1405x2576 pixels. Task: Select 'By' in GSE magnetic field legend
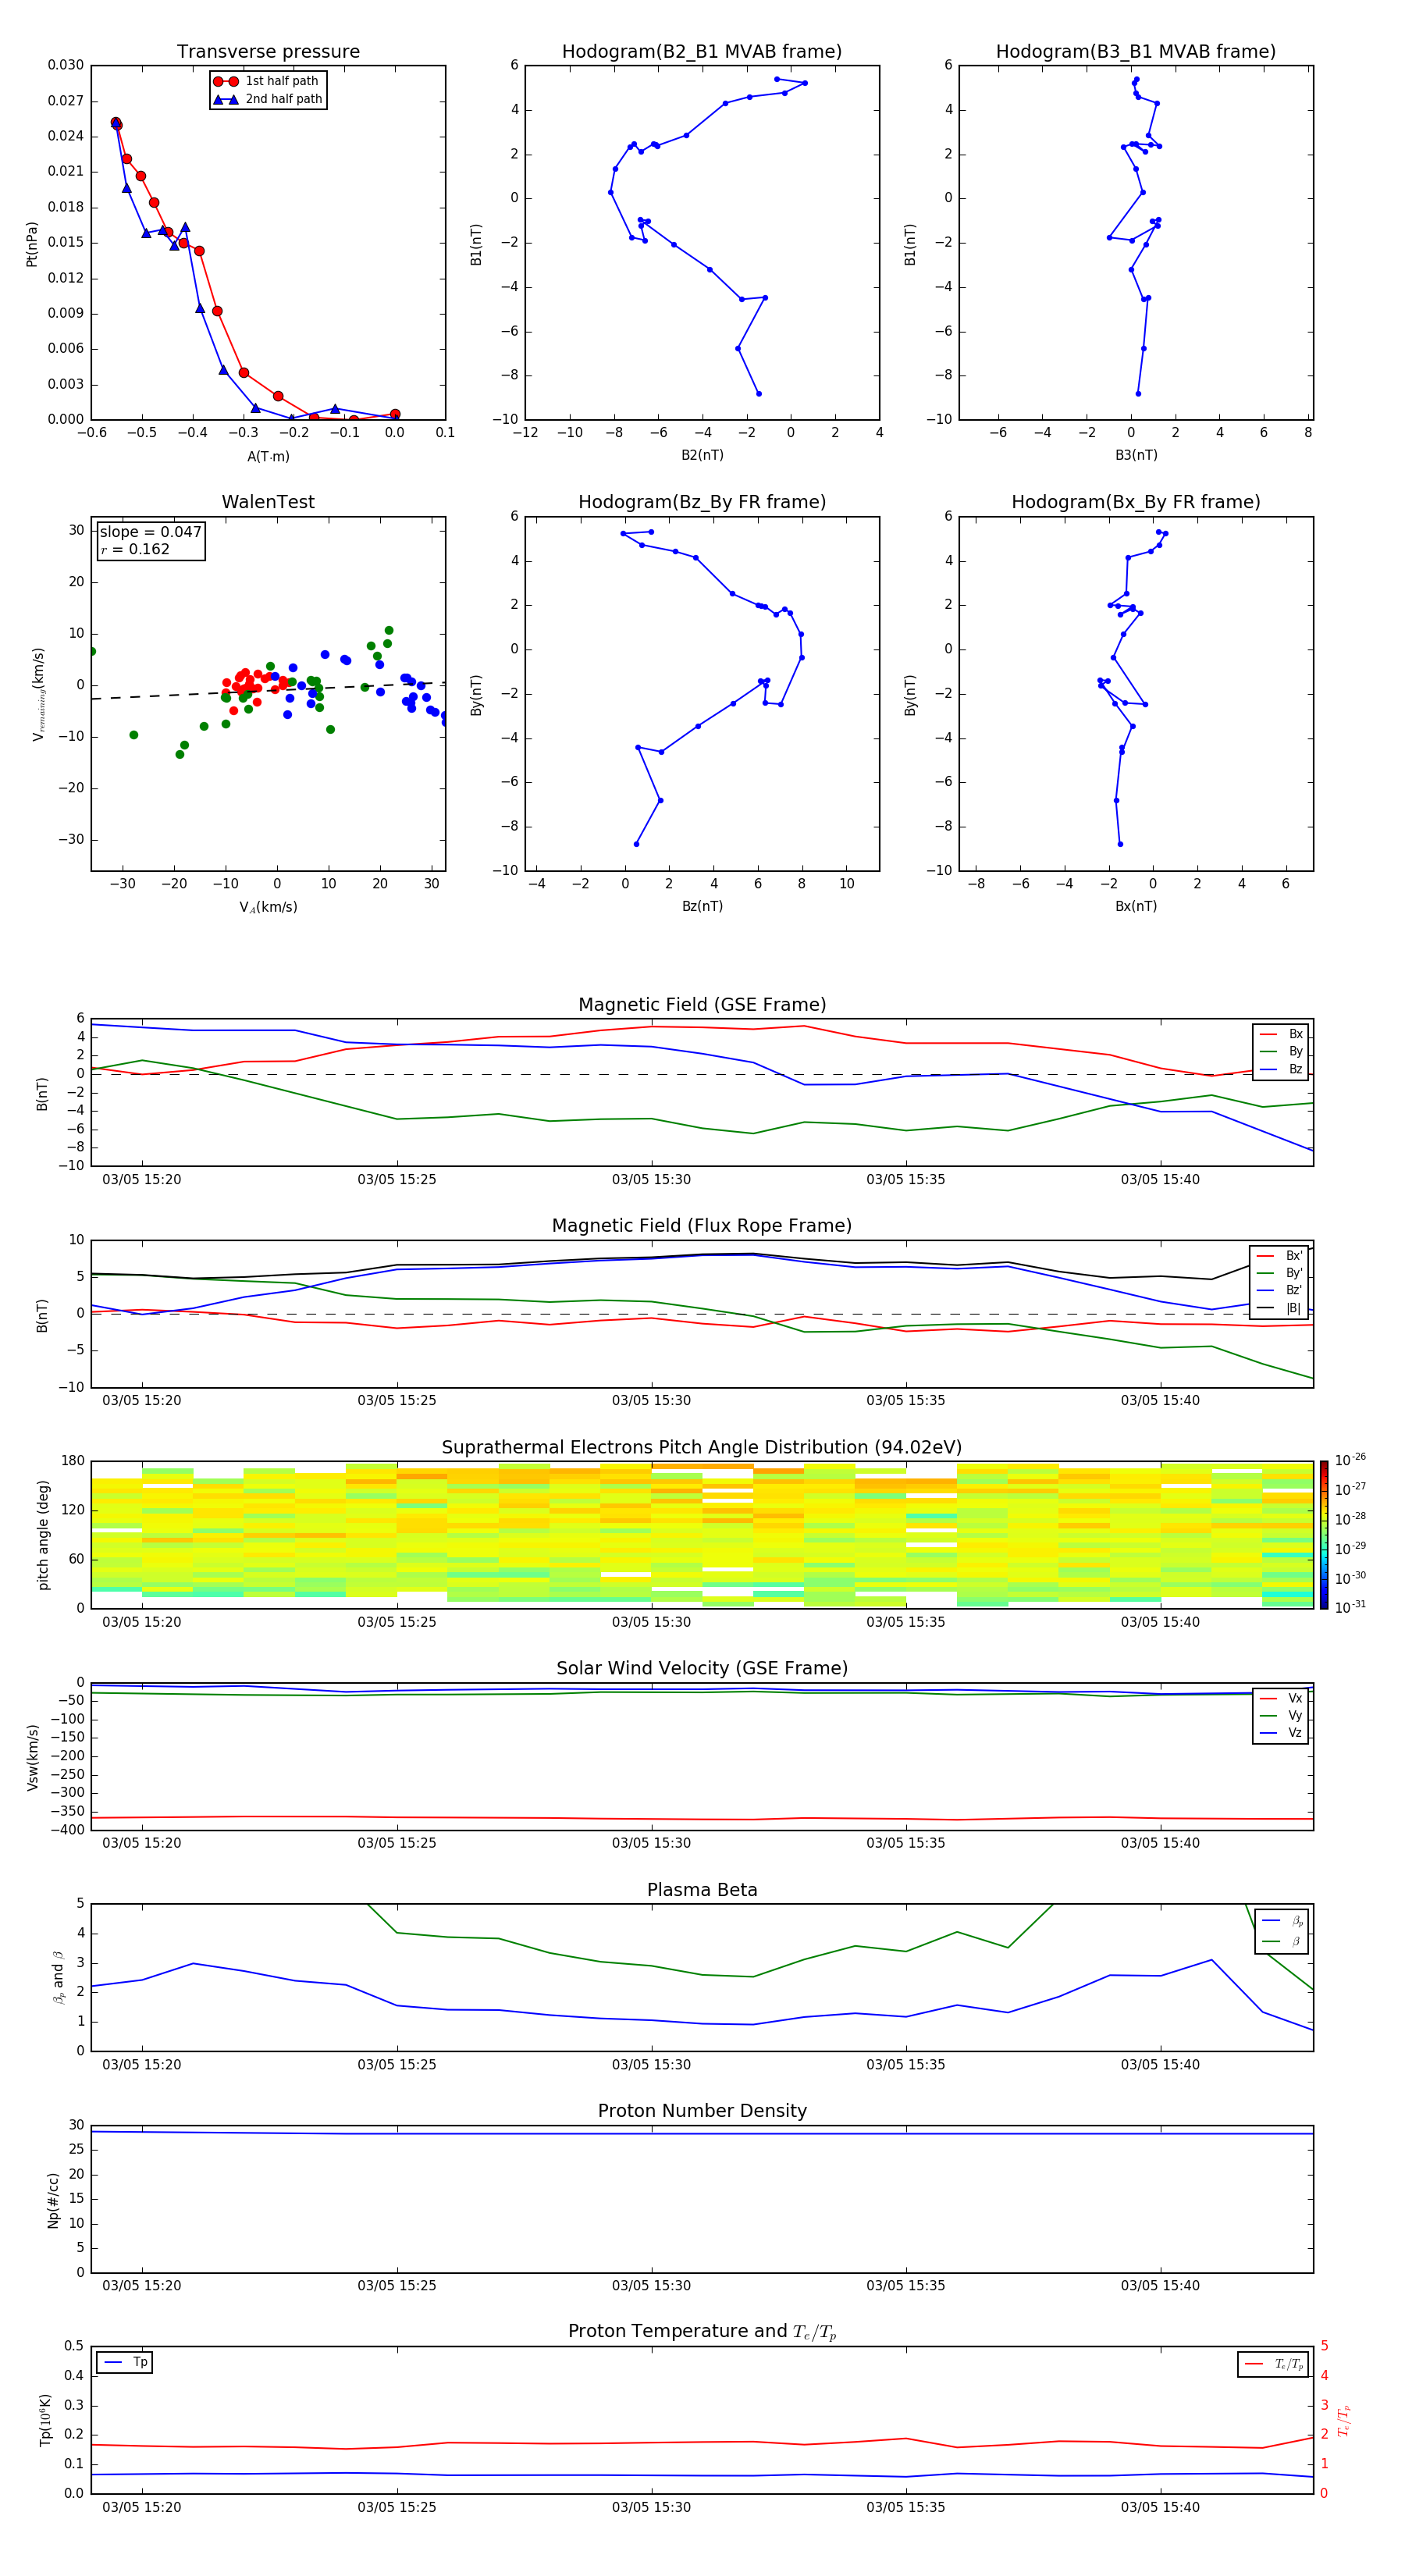[1281, 1051]
